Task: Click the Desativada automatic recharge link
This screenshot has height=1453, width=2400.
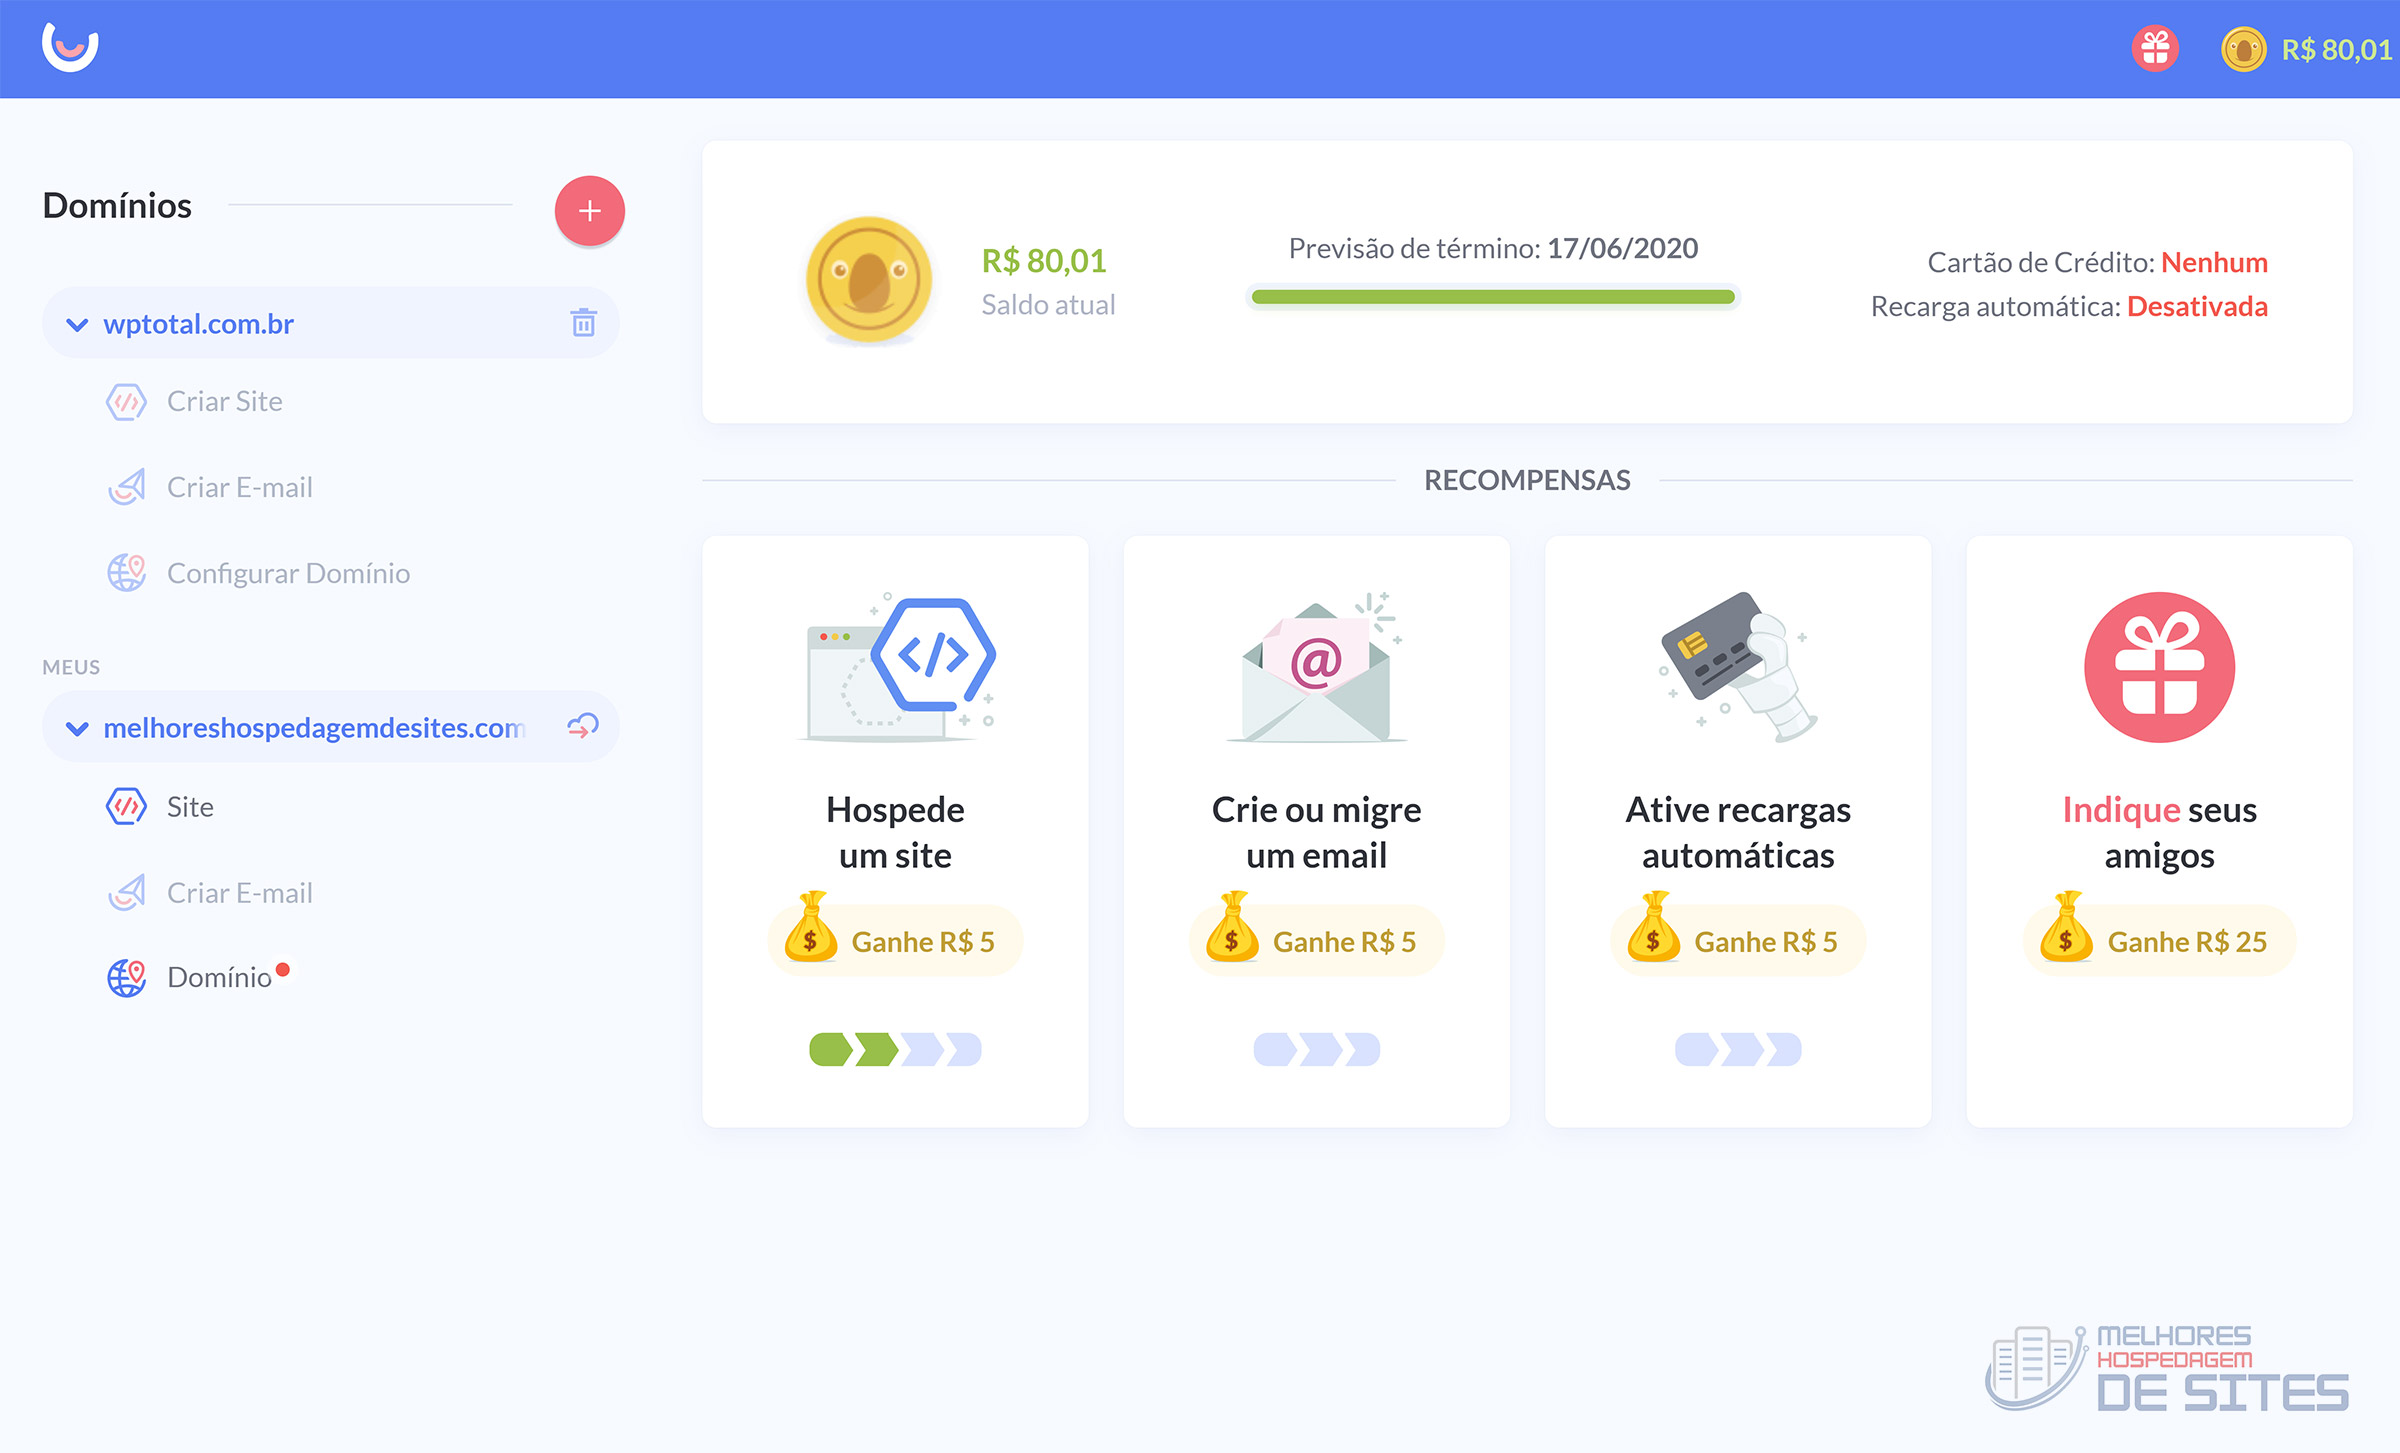Action: 2196,307
